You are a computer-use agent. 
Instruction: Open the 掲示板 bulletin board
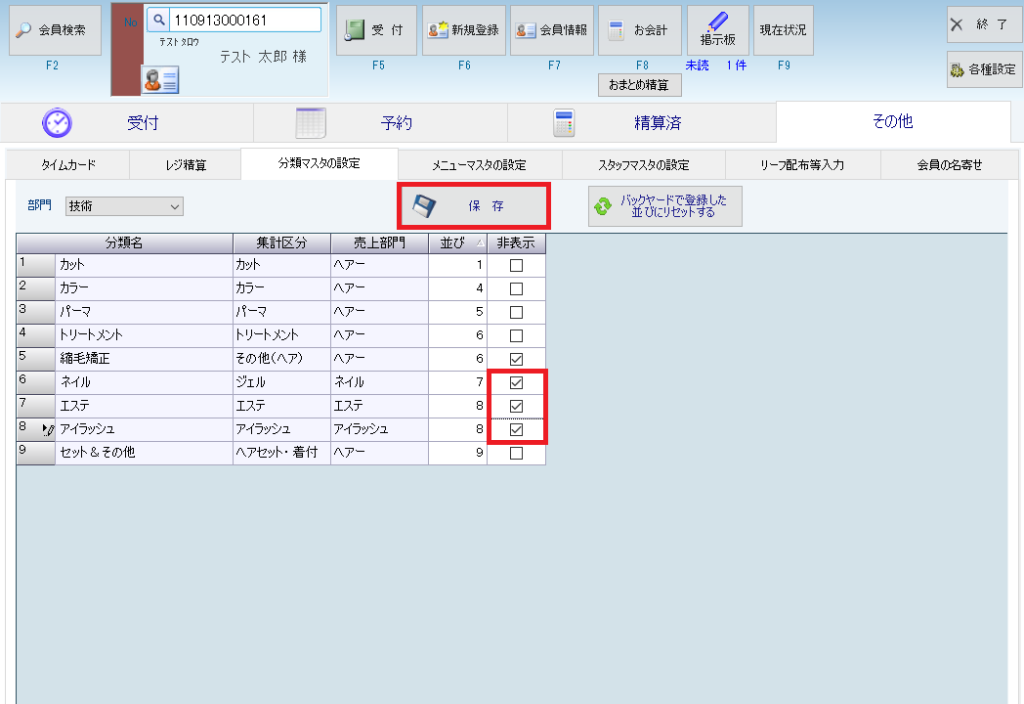717,30
